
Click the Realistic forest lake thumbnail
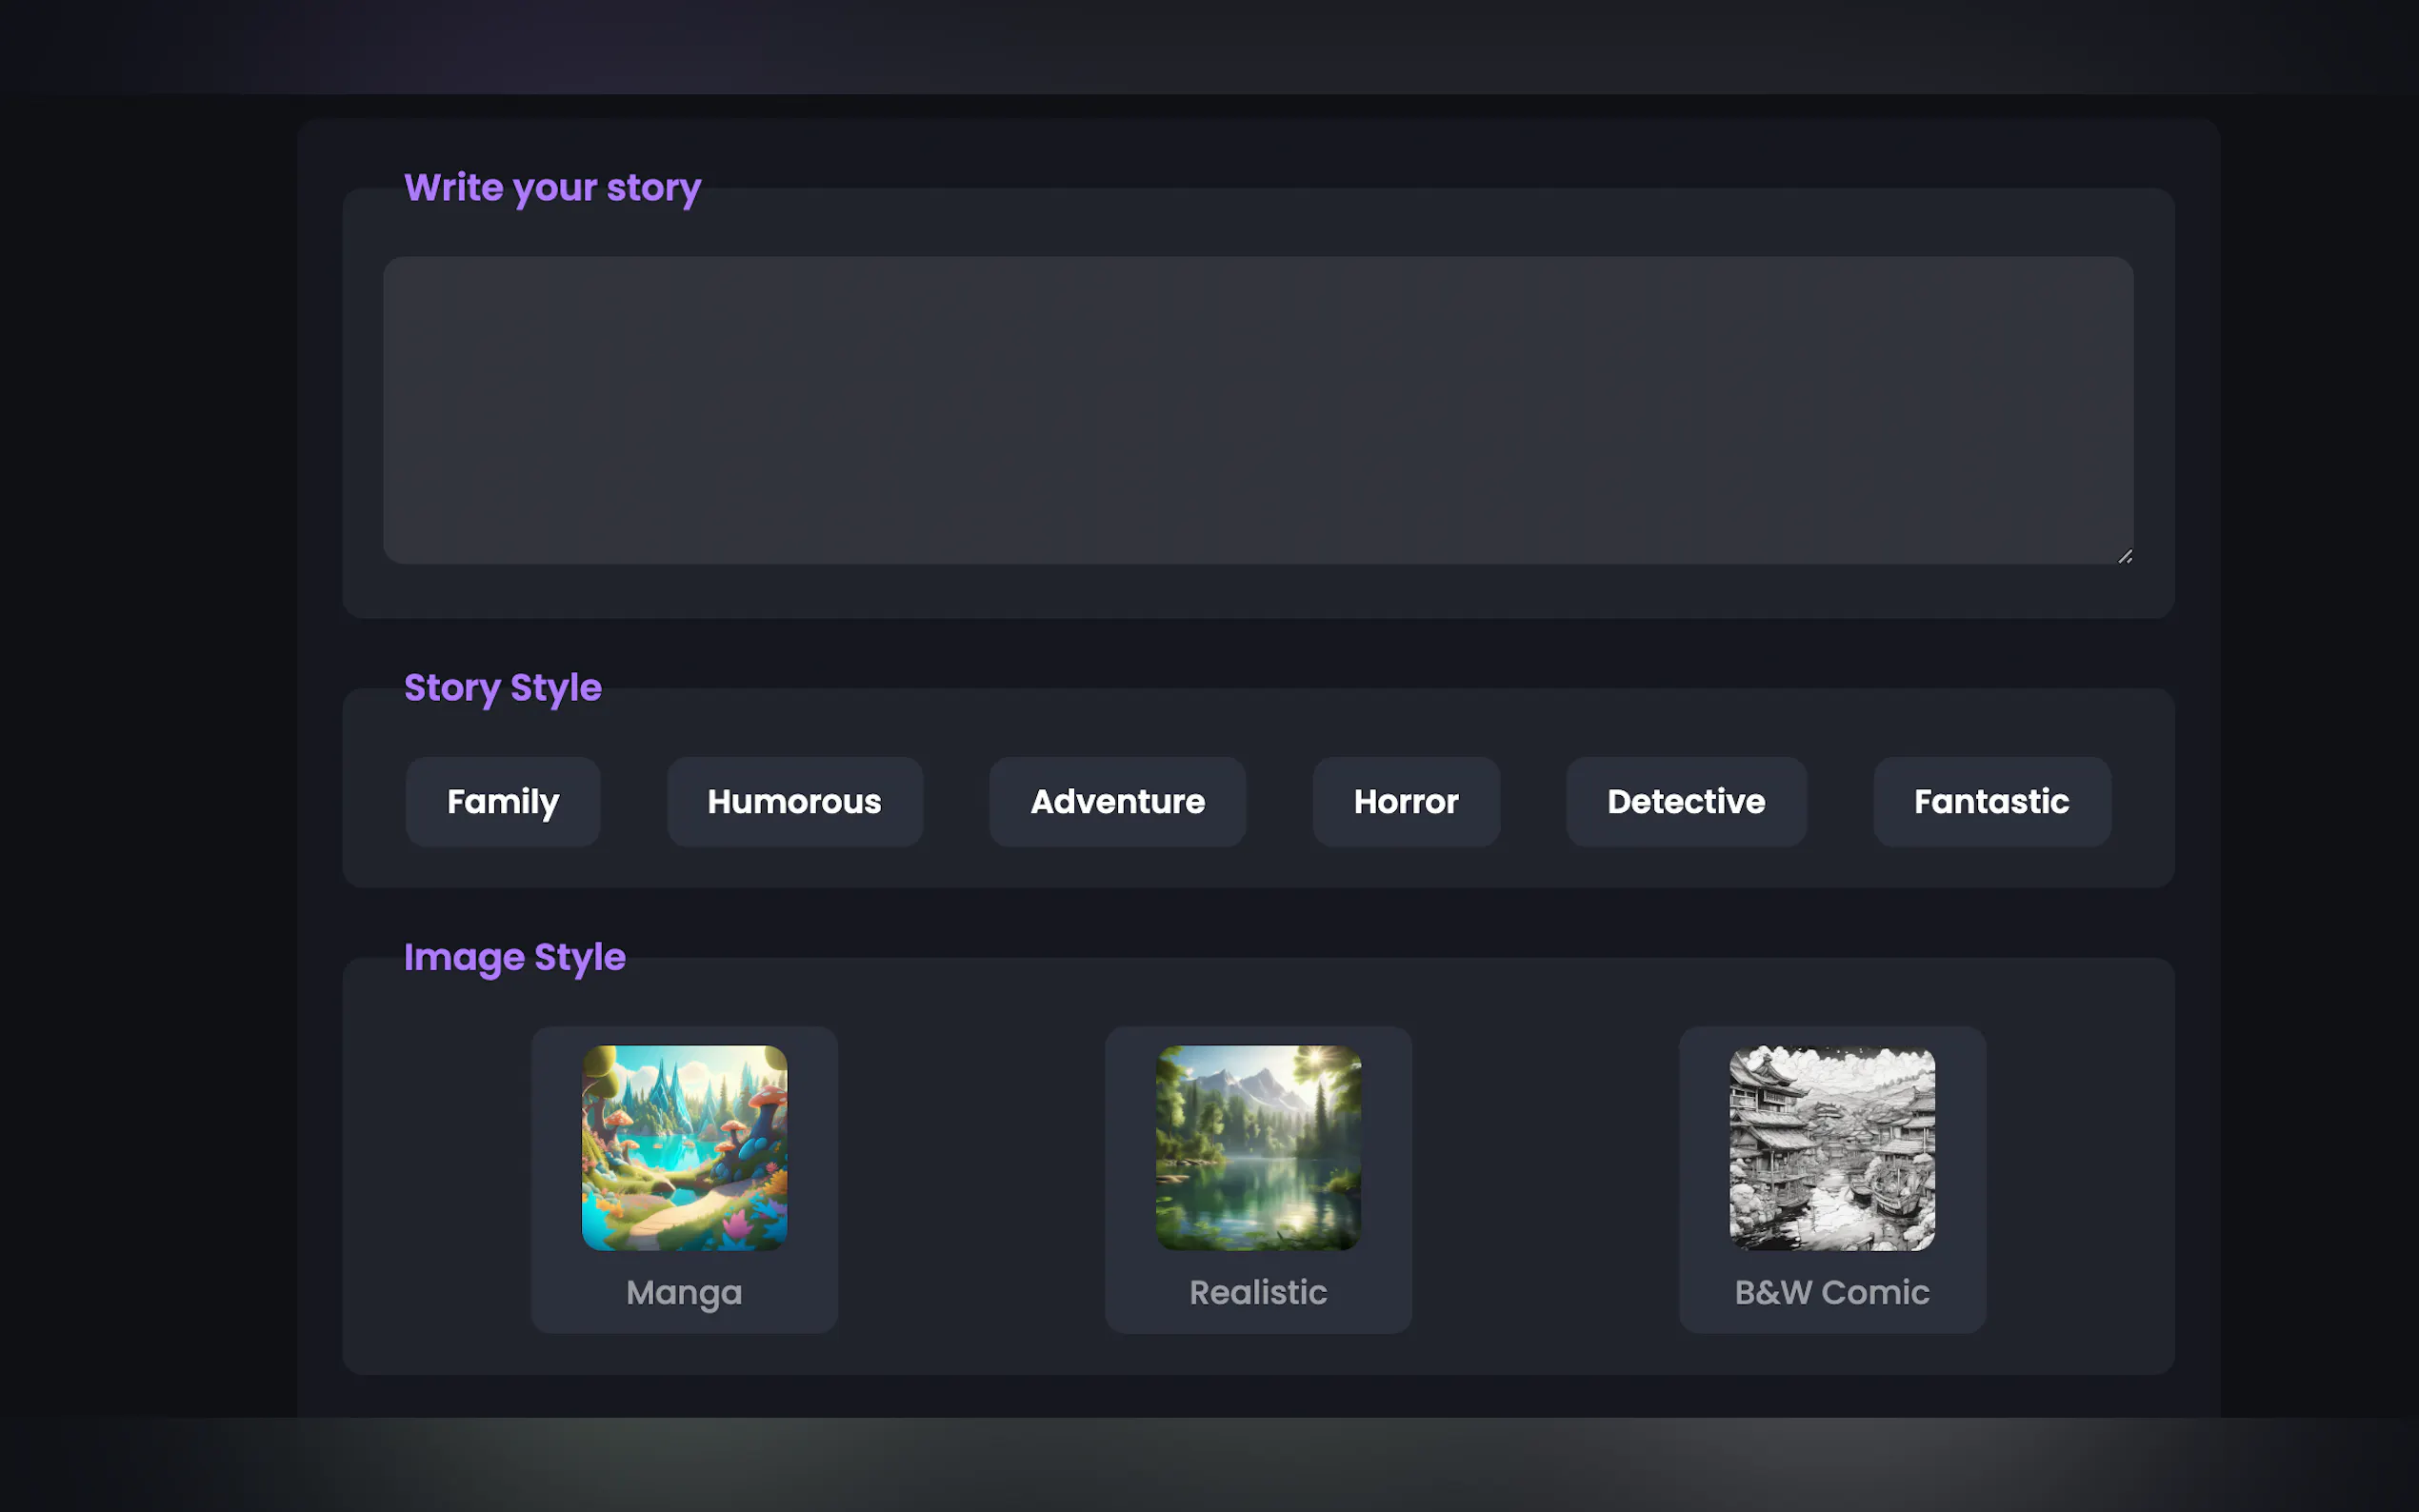1258,1147
